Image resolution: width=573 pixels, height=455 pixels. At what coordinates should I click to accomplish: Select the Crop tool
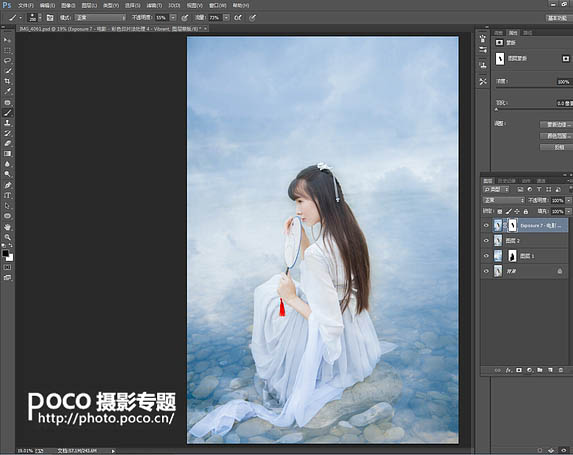coord(7,81)
